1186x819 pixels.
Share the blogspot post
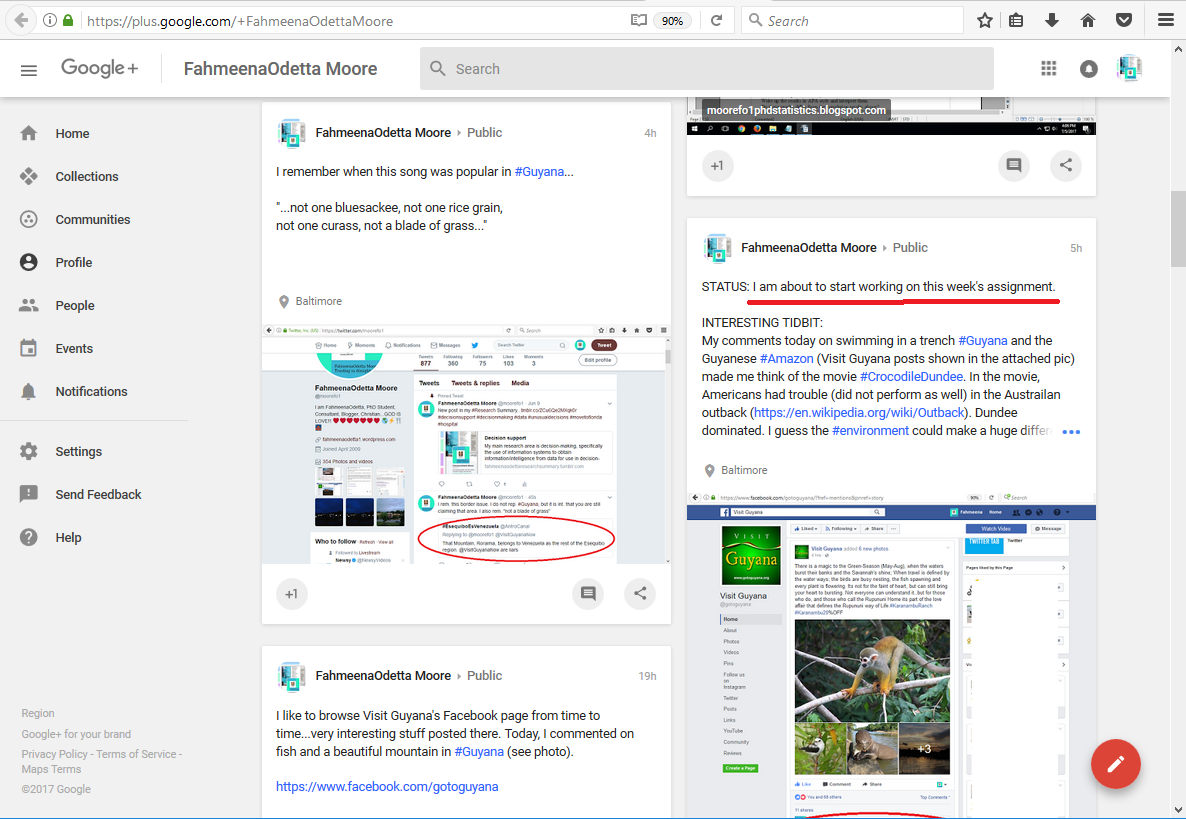coord(1066,166)
